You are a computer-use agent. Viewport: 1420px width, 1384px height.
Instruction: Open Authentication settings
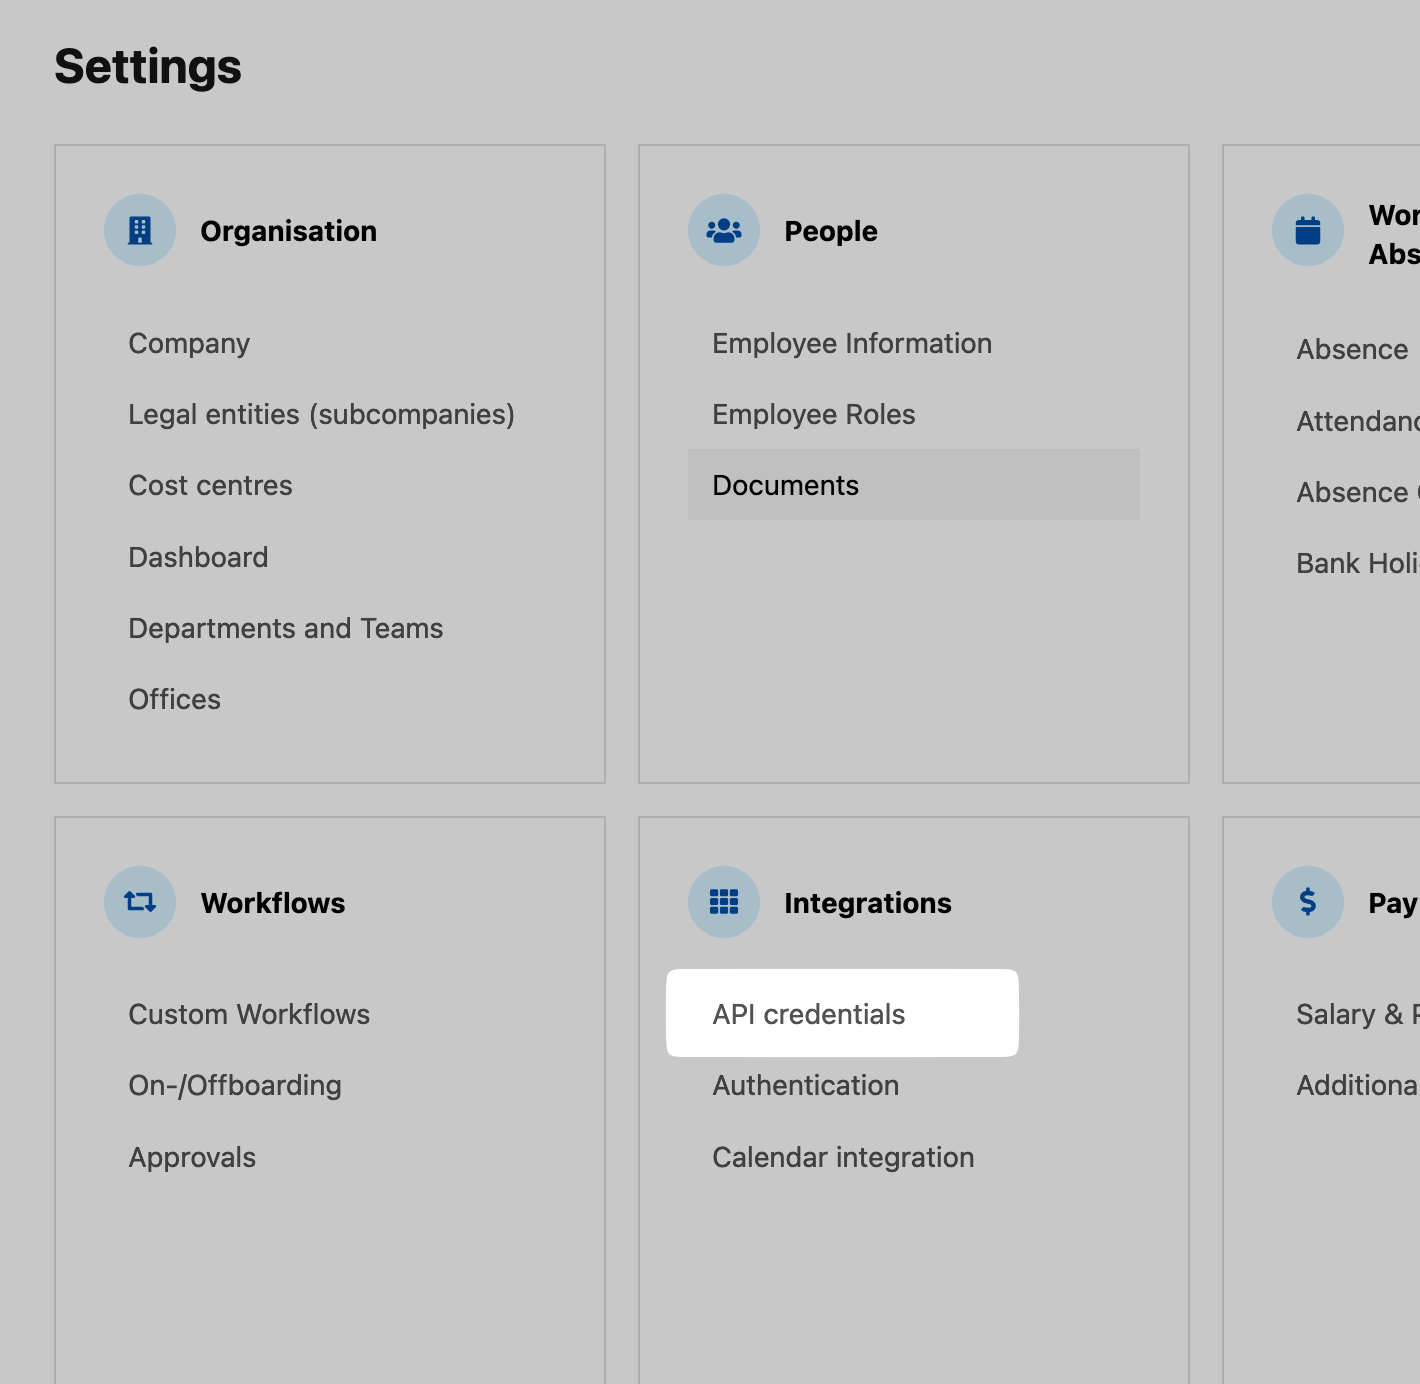tap(805, 1085)
